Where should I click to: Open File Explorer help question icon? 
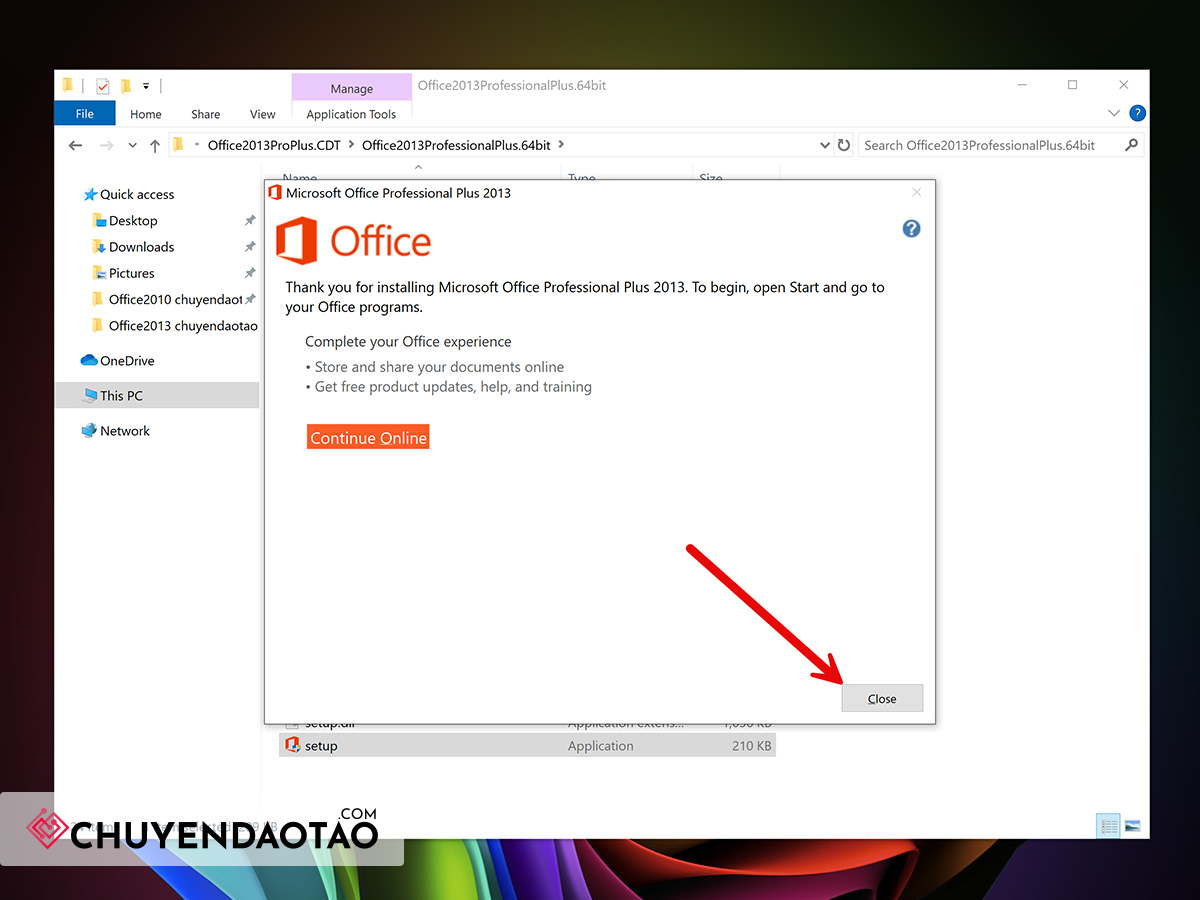(1137, 113)
